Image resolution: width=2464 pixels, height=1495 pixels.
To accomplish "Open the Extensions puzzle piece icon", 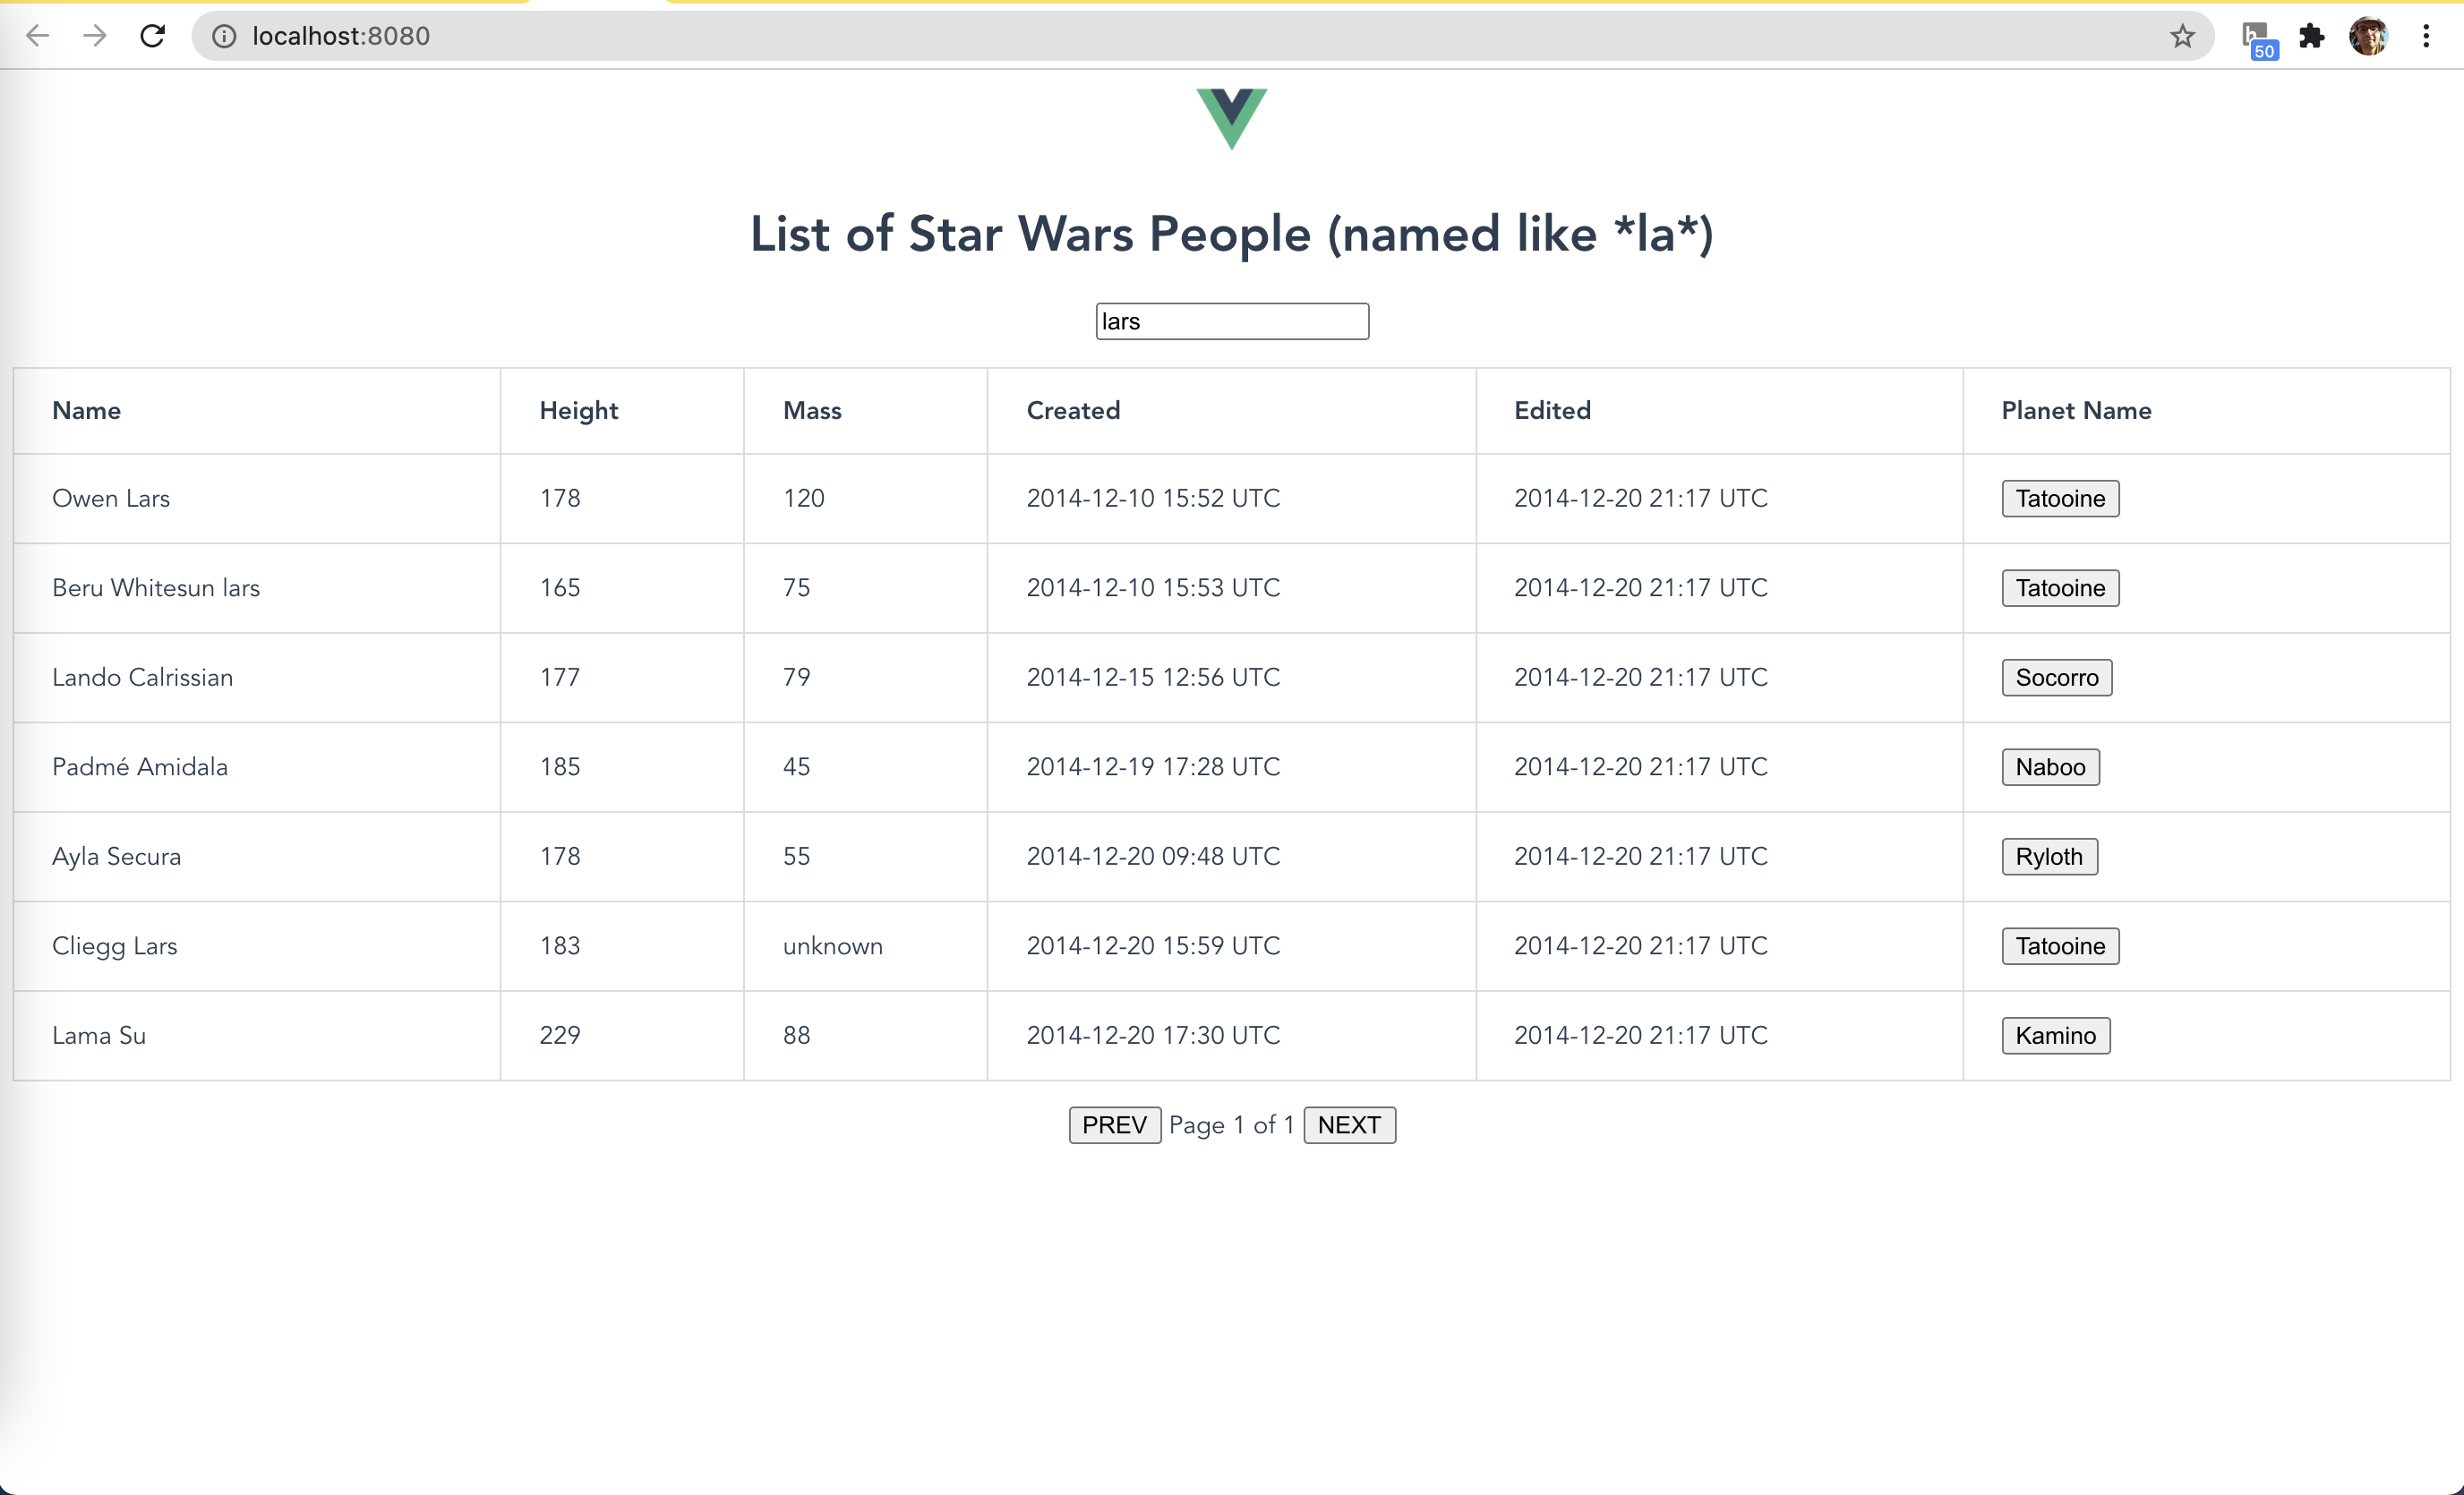I will click(x=2312, y=36).
